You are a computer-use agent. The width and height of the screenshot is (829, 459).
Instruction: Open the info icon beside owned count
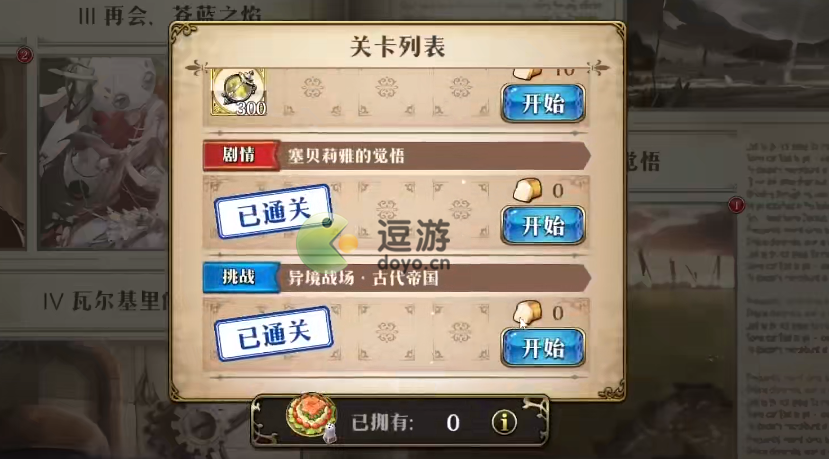pos(504,422)
